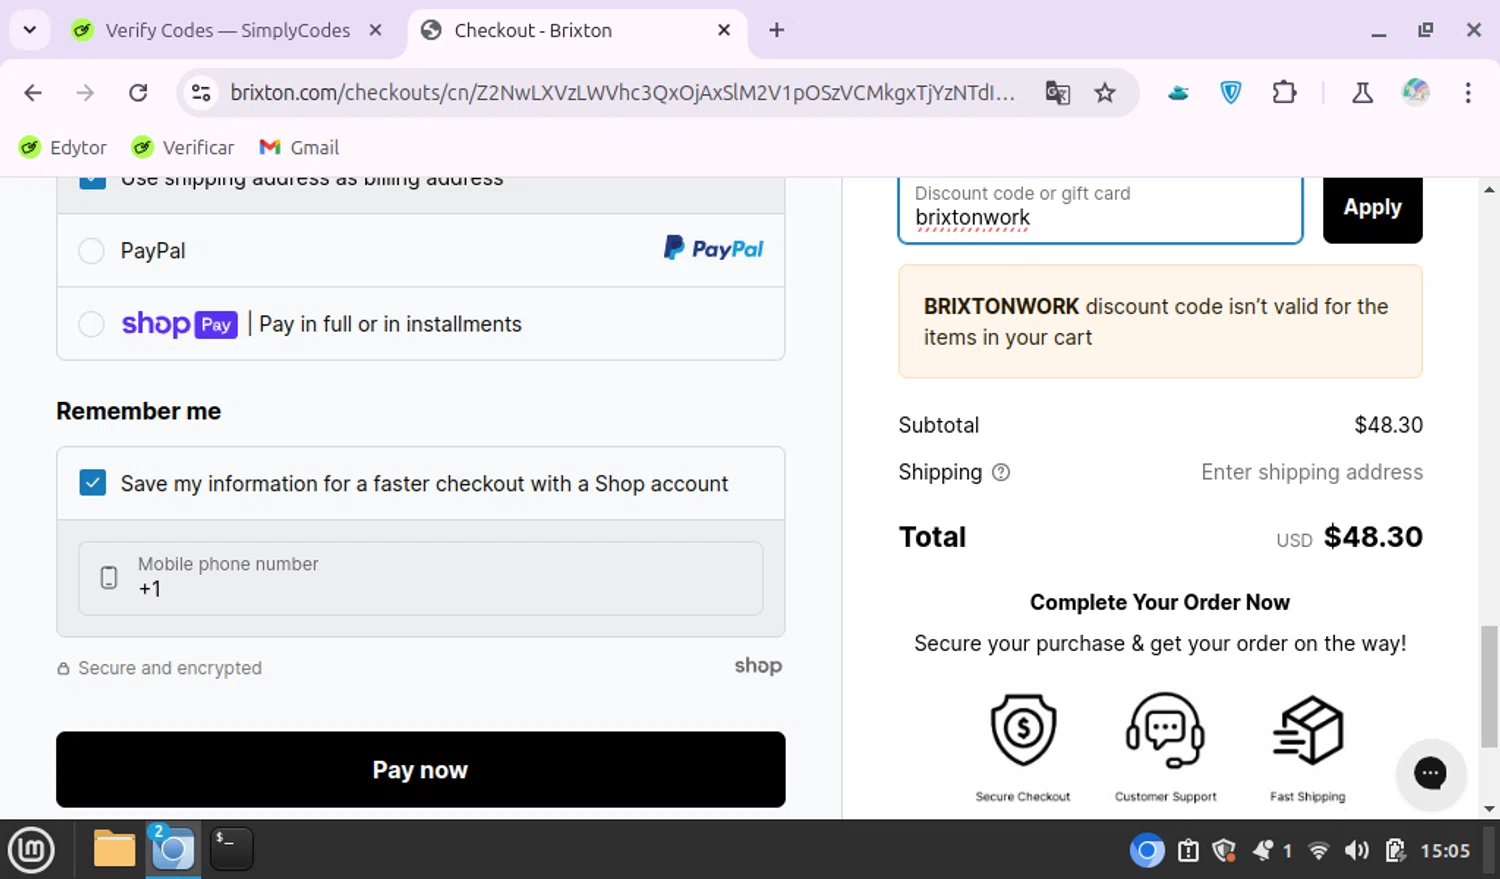Open the tab search dropdown arrow
1500x879 pixels.
(30, 30)
